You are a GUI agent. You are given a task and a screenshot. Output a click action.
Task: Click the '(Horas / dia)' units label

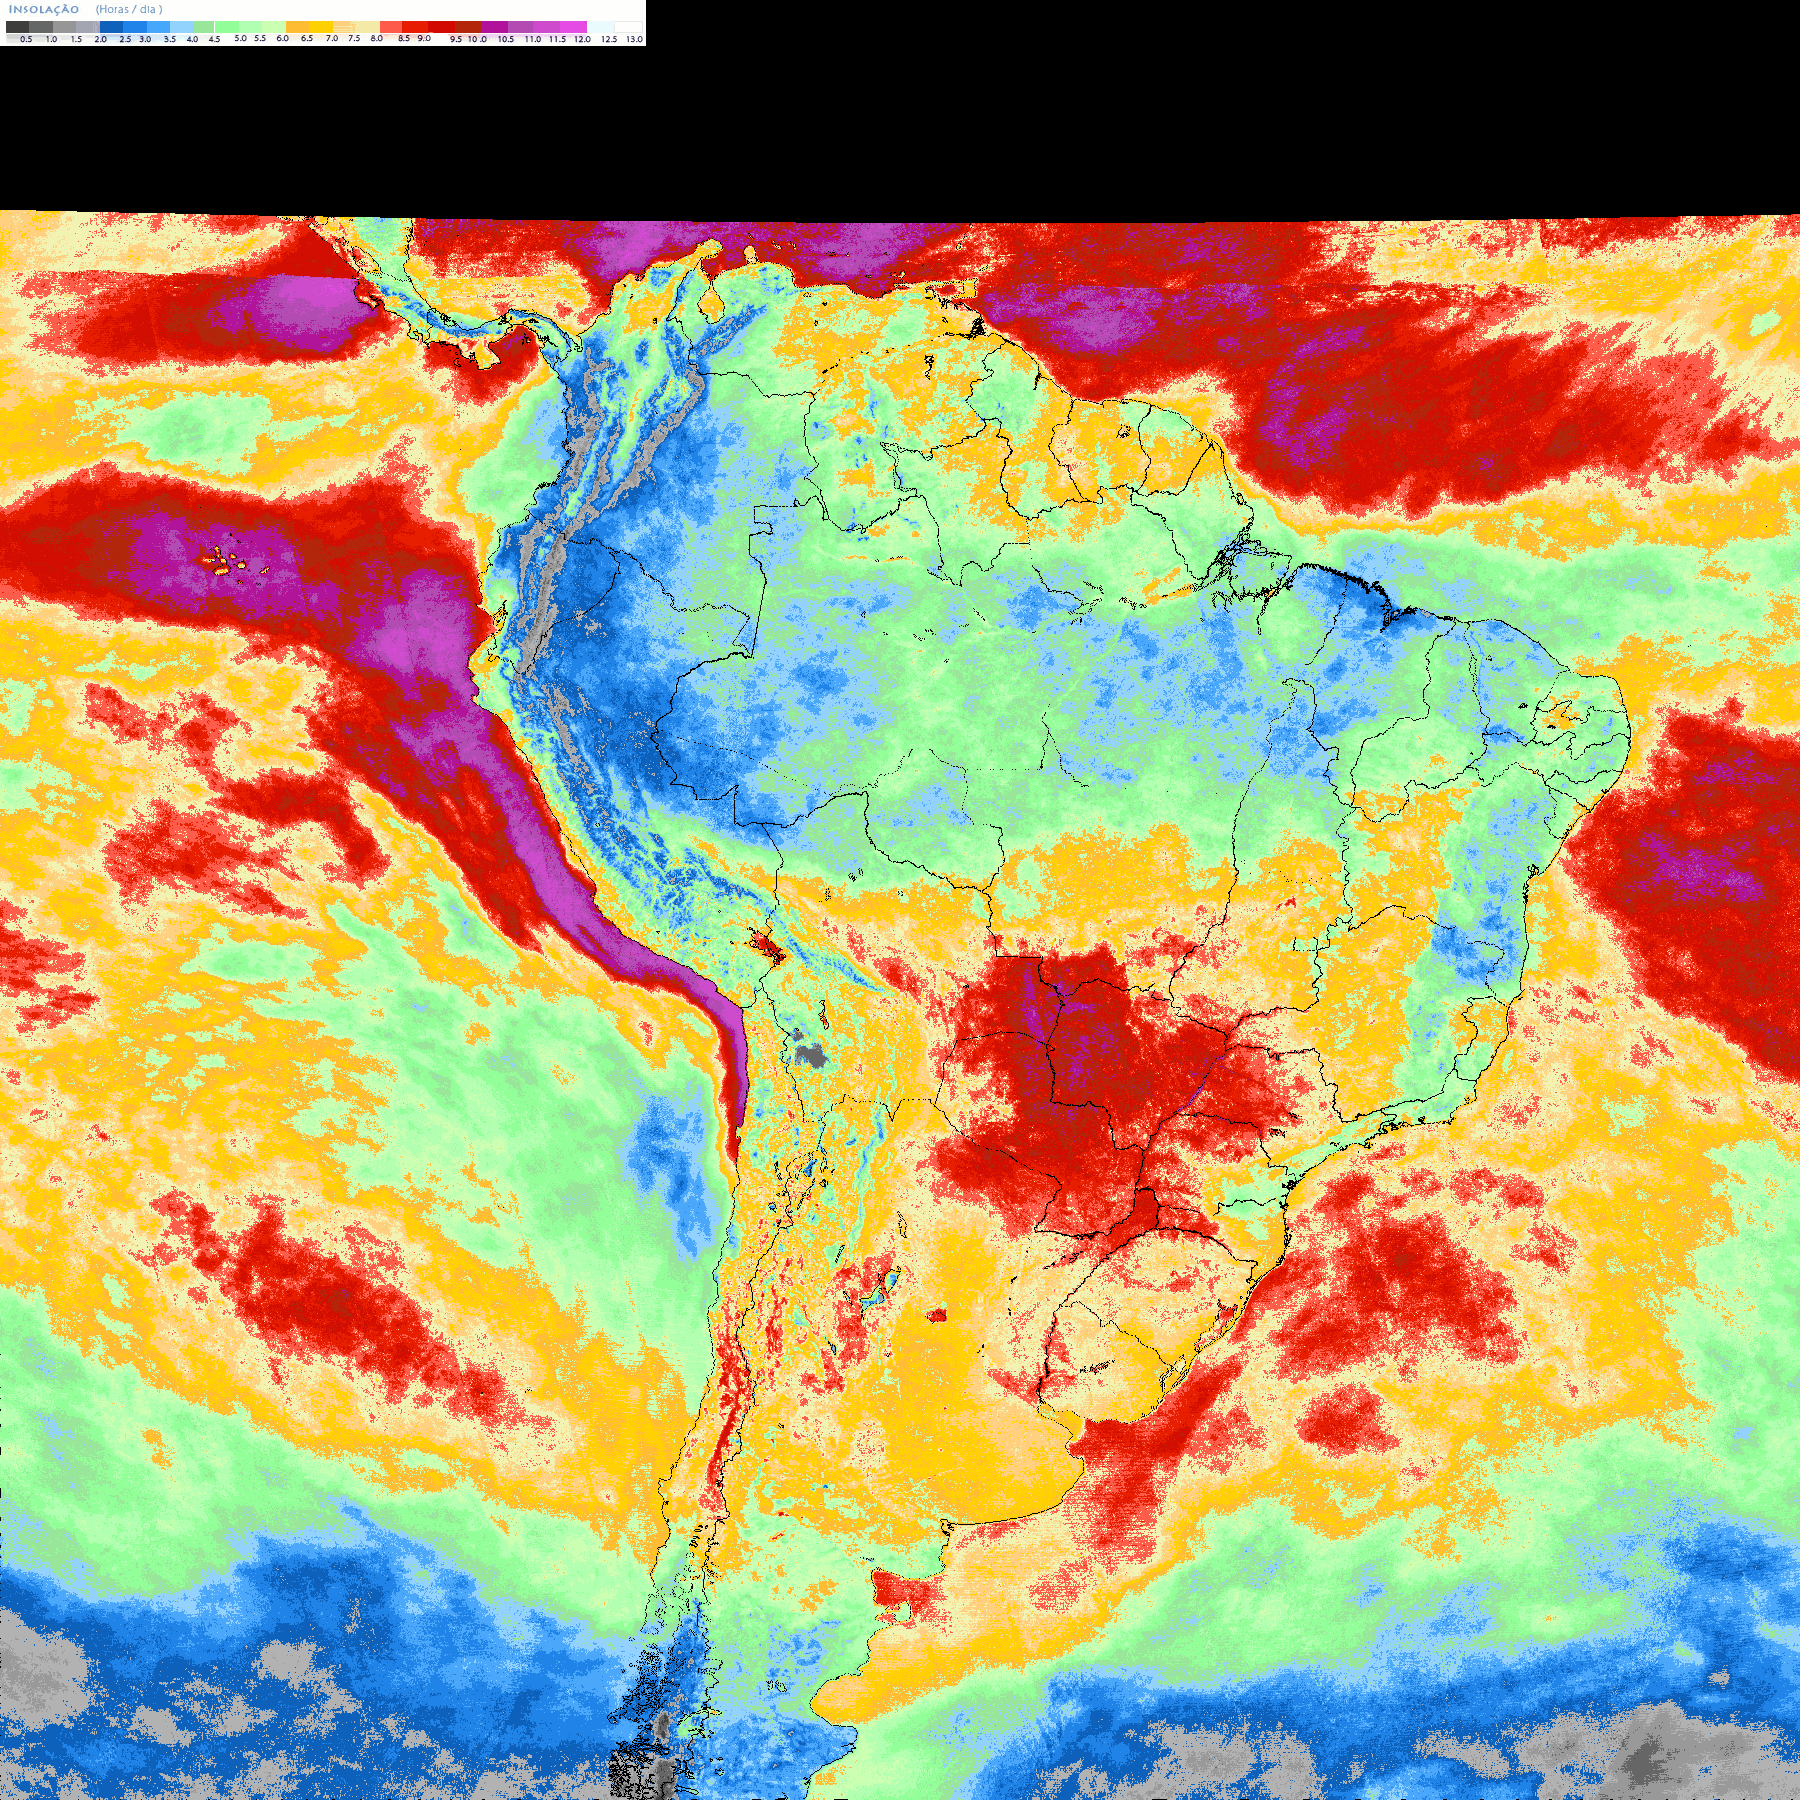129,9
